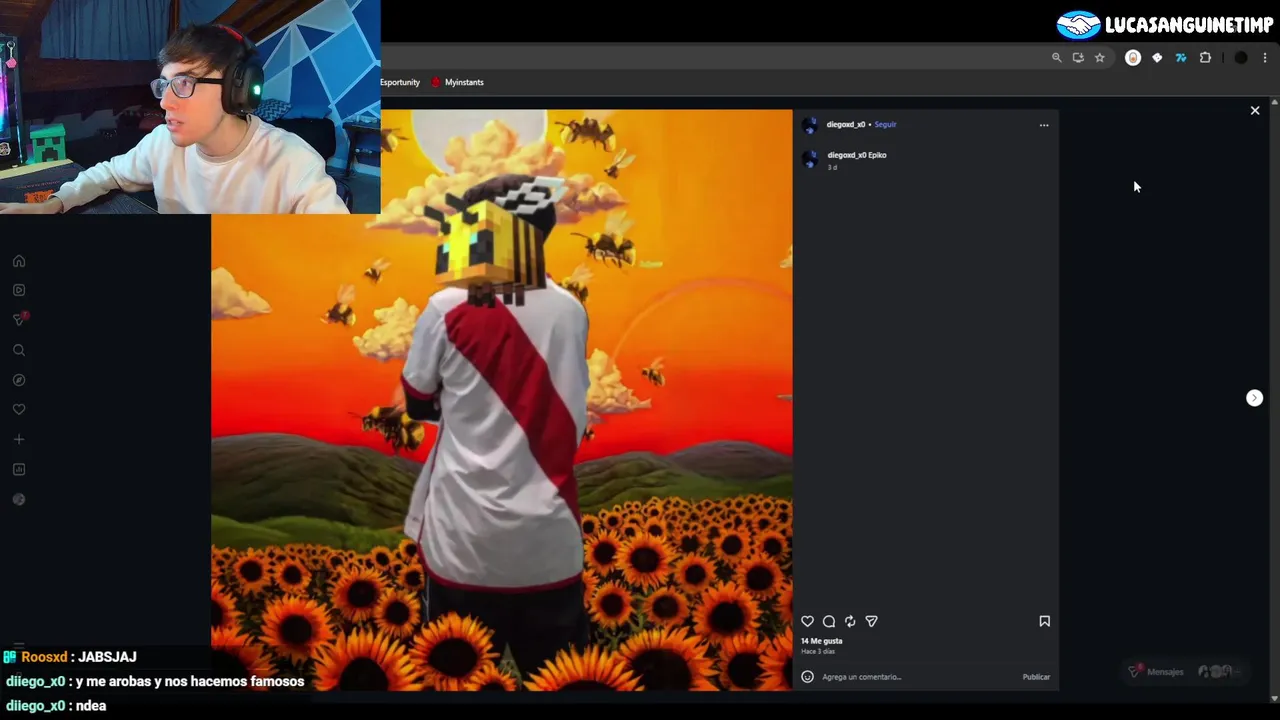Open the Chrome three-dot menu

1265,58
